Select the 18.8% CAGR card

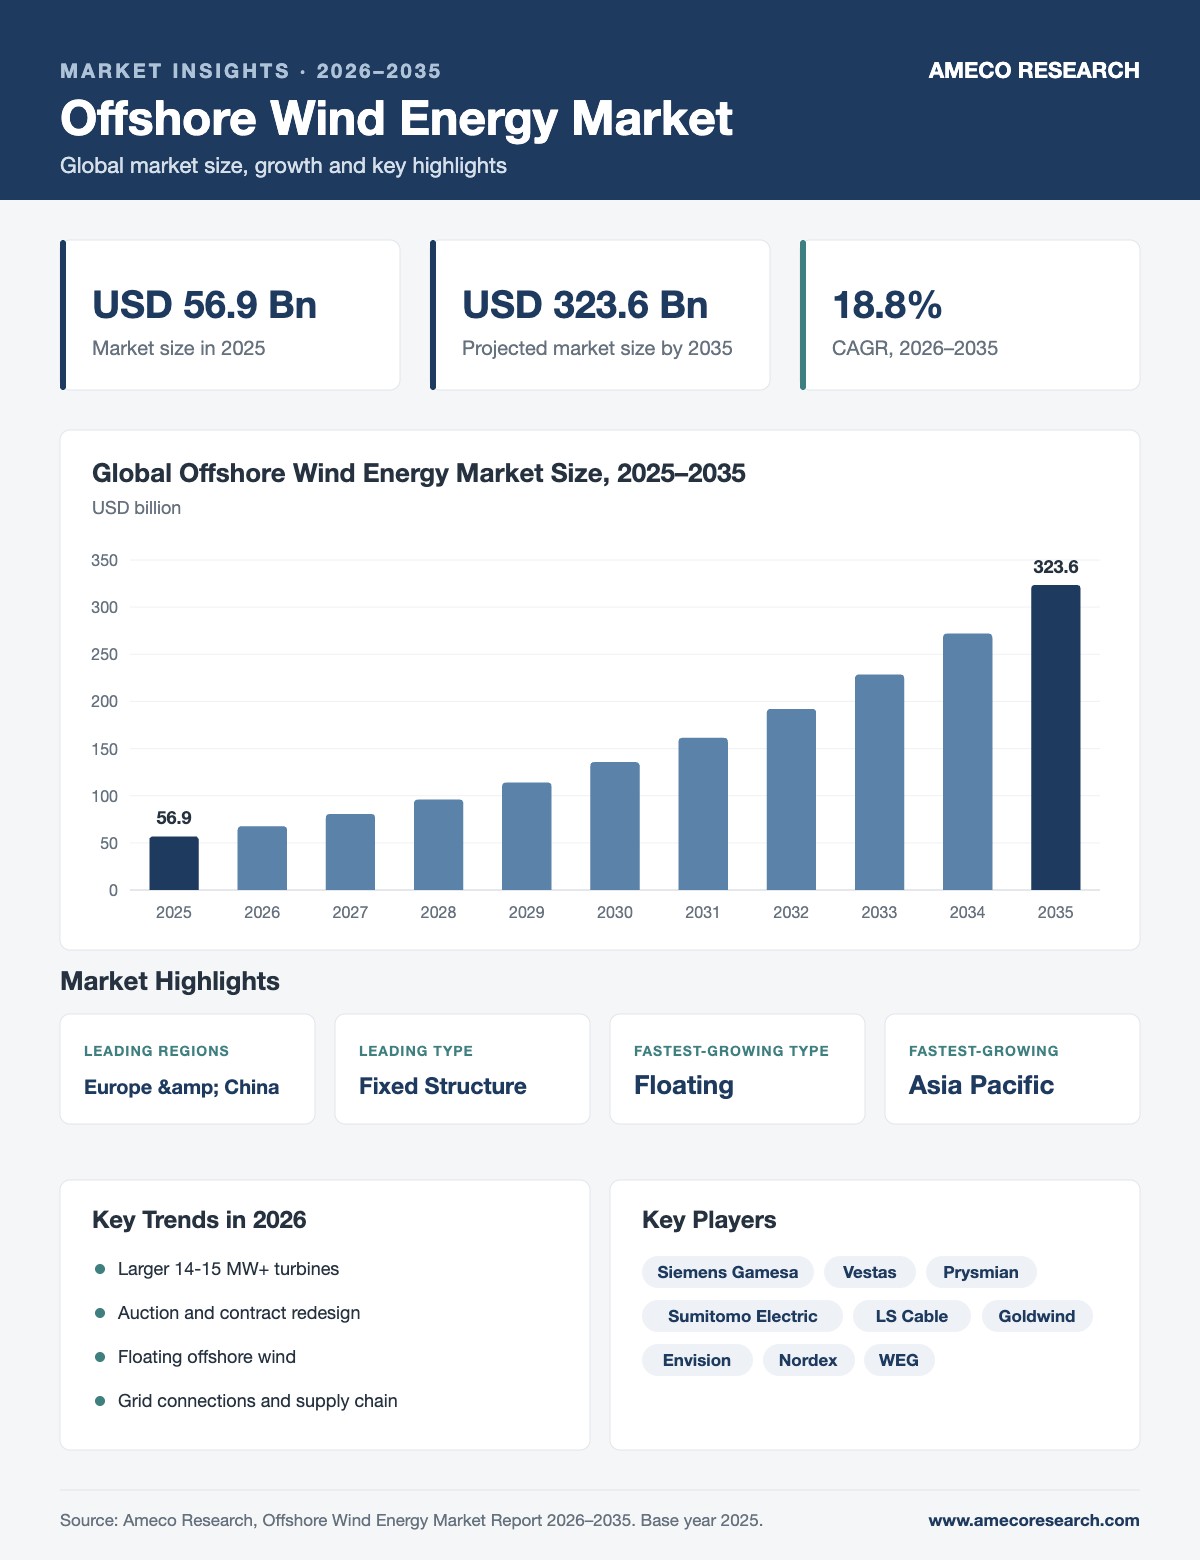tap(970, 315)
